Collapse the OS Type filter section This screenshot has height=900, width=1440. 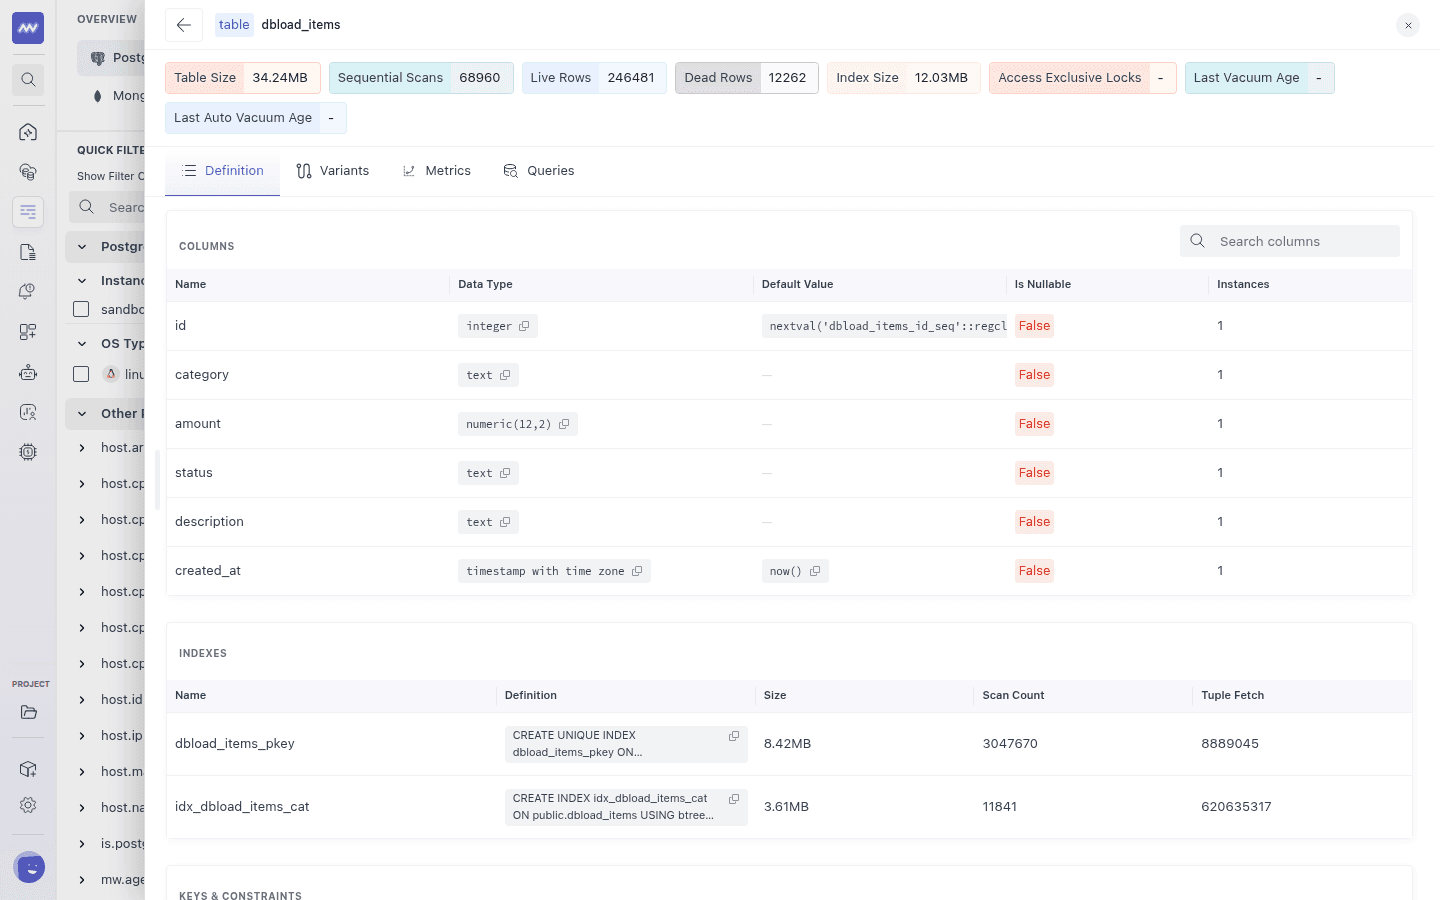[x=82, y=344]
